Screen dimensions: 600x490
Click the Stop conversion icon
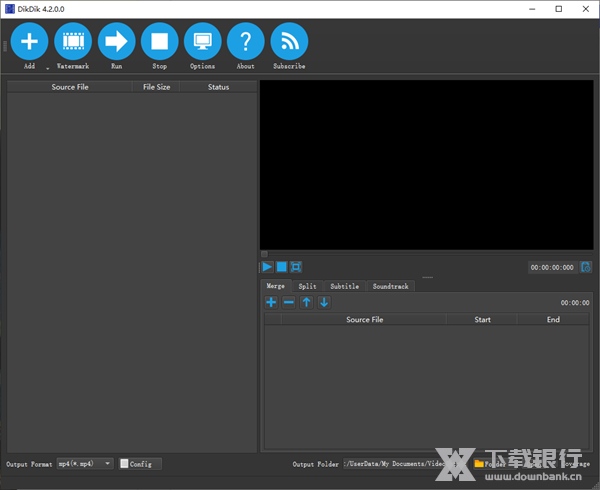[x=159, y=42]
